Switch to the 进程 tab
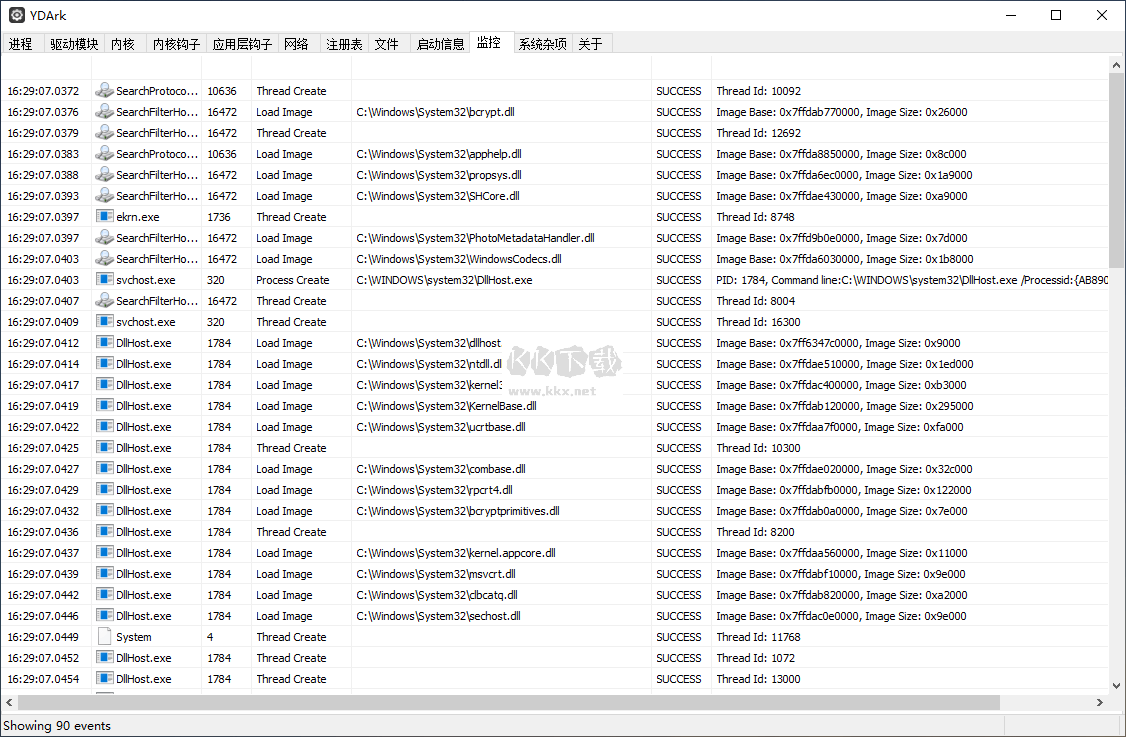Screen dimensions: 1126x737 [21, 44]
